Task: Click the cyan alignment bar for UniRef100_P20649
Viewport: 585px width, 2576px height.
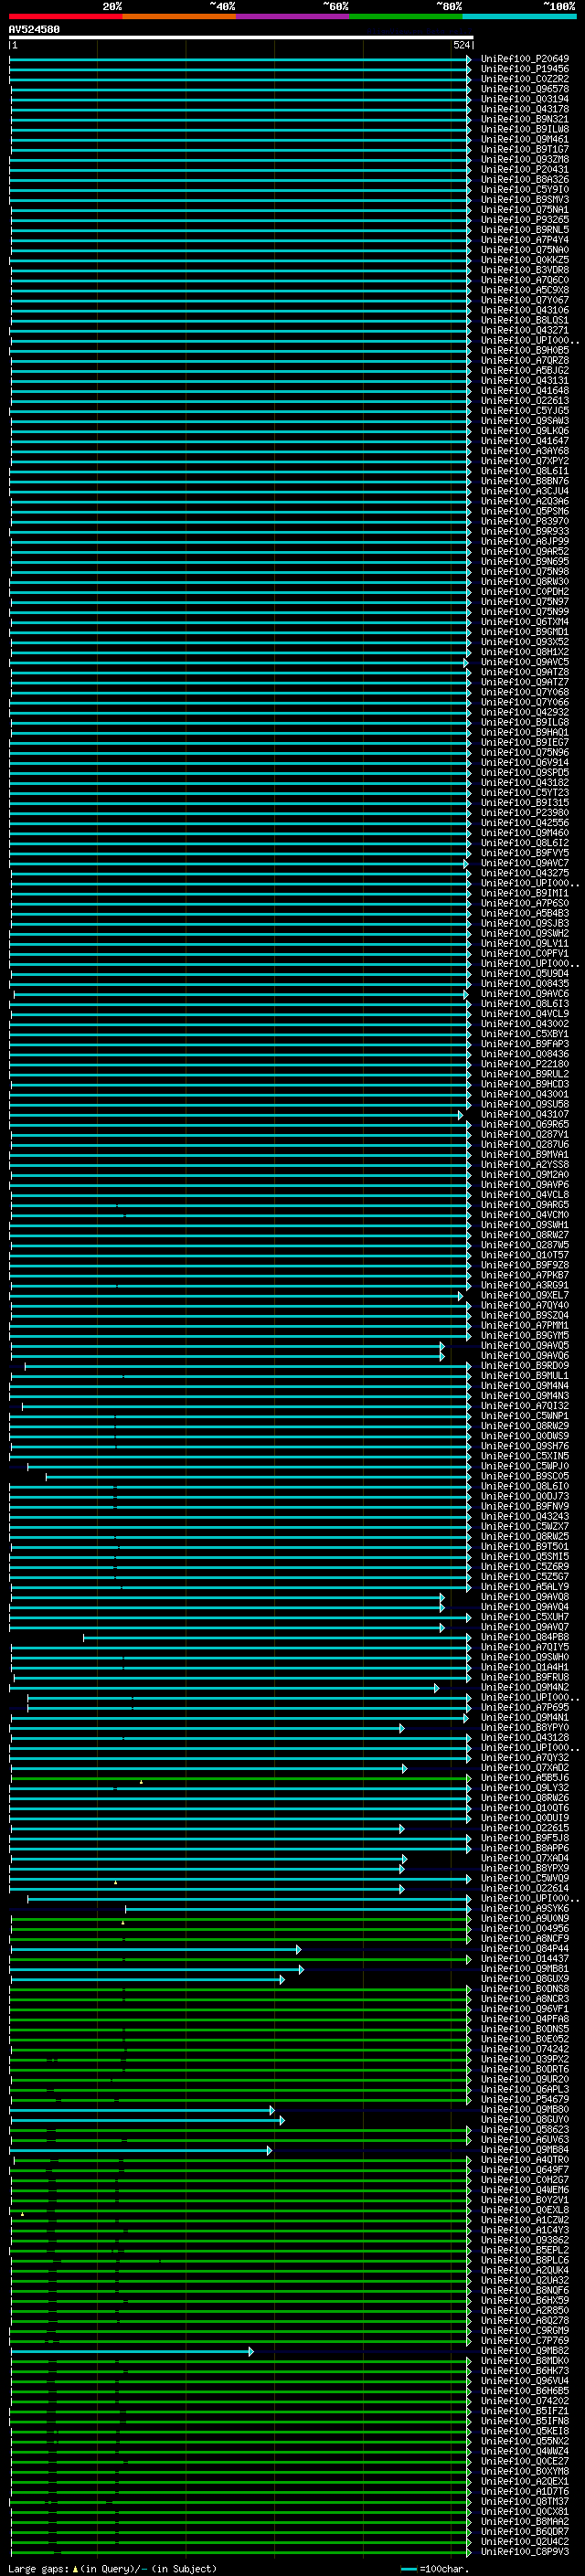Action: [240, 59]
